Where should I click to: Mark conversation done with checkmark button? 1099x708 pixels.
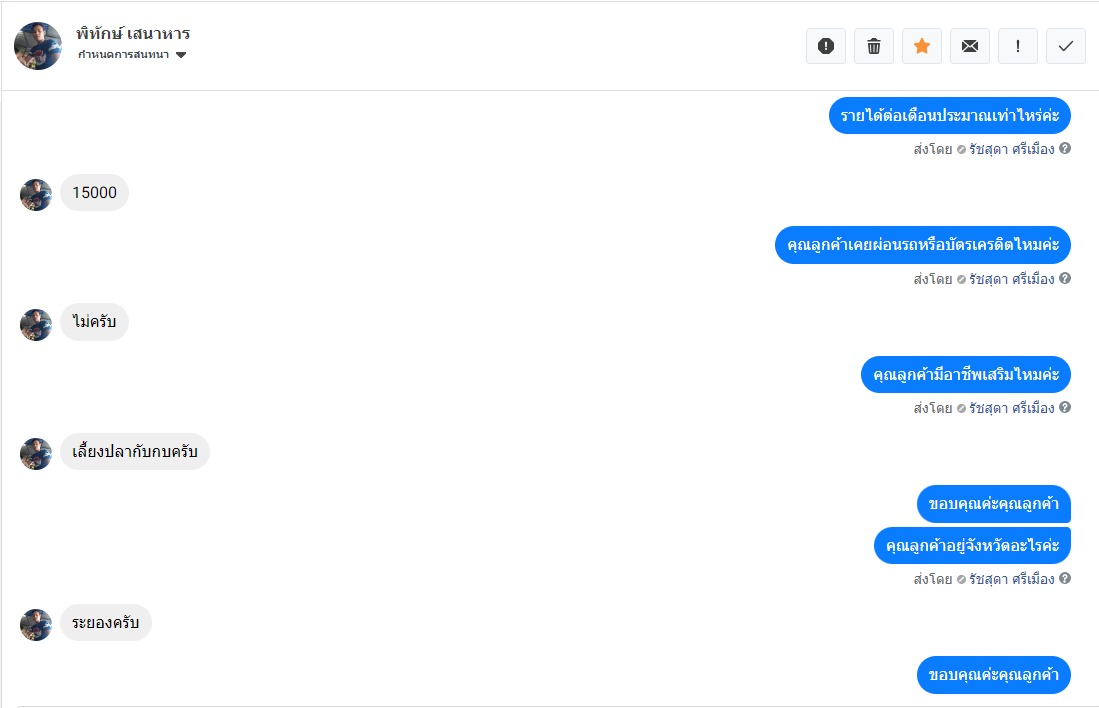click(1065, 46)
